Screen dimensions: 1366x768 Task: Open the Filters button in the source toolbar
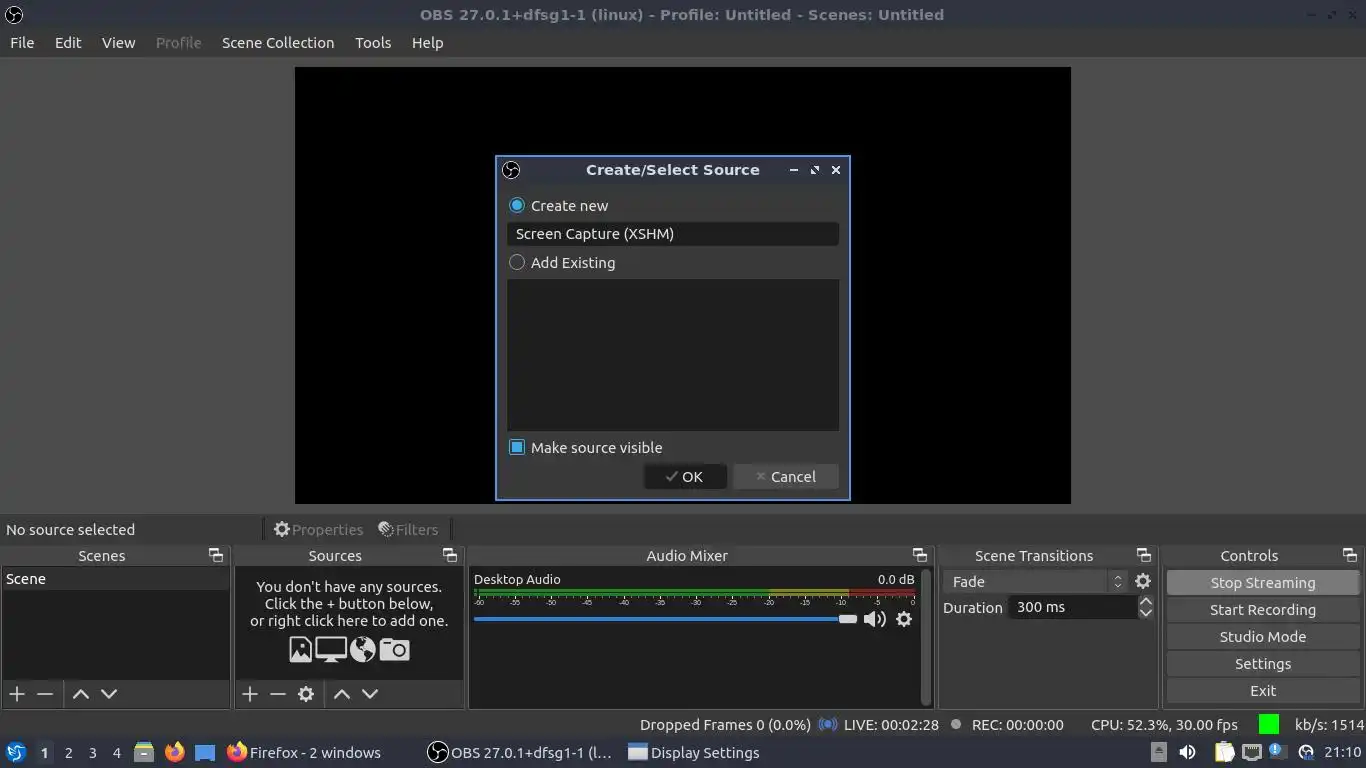408,529
